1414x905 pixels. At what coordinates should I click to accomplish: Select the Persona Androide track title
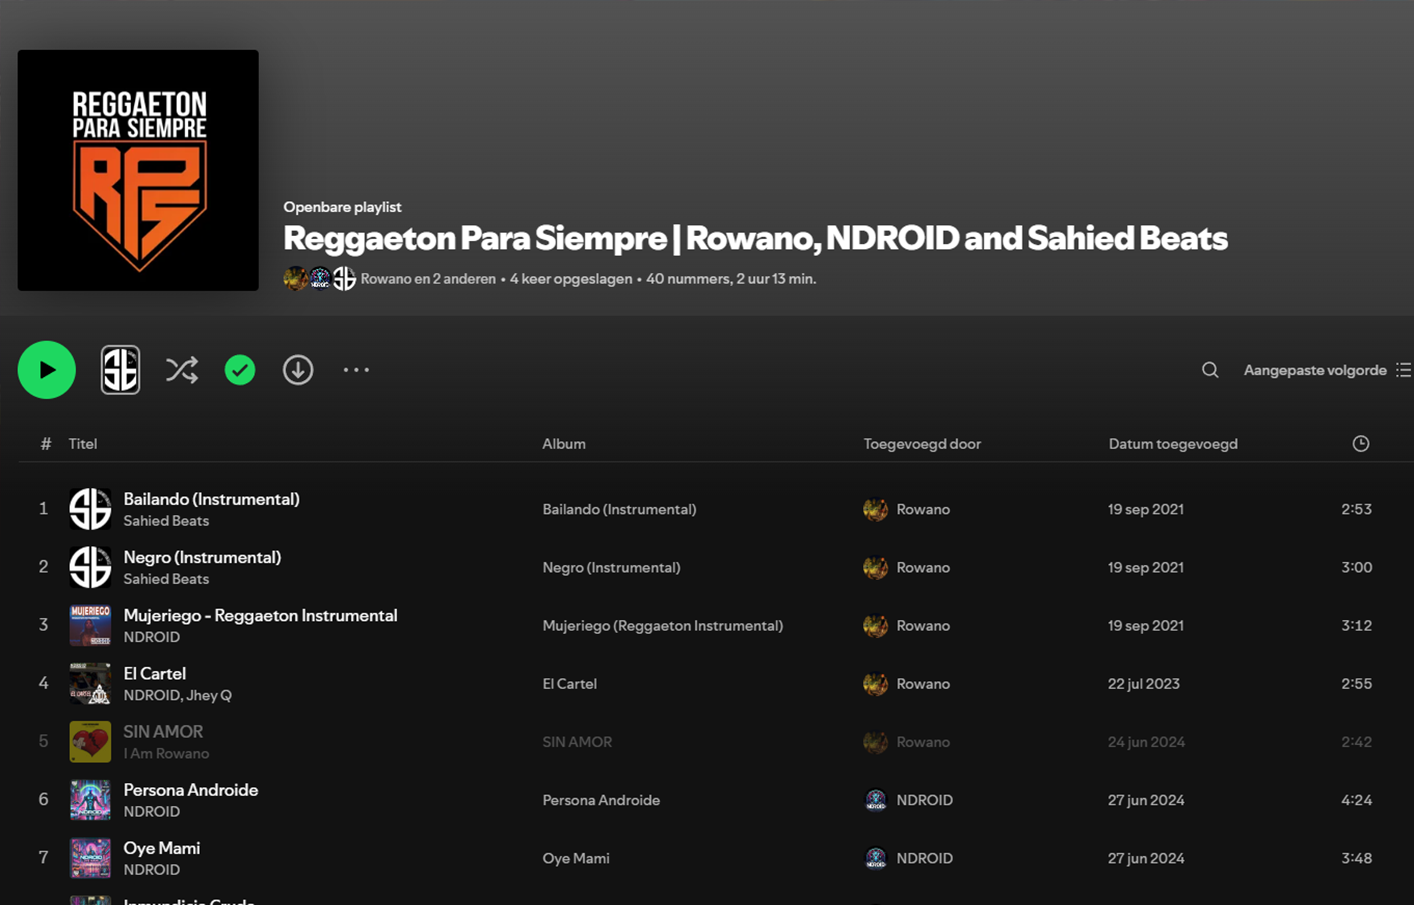pyautogui.click(x=190, y=789)
